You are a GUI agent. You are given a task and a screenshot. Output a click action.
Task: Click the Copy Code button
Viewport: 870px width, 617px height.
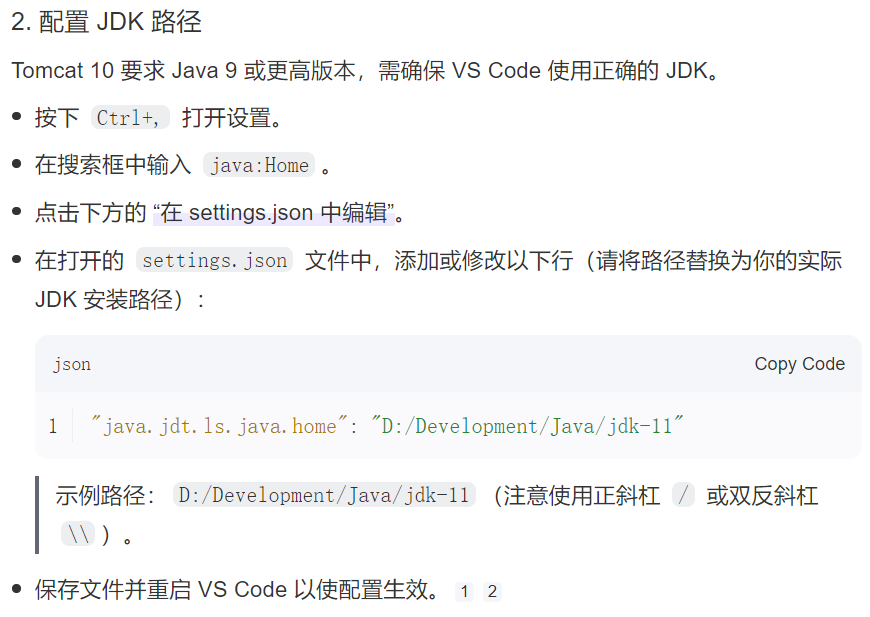[x=799, y=364]
